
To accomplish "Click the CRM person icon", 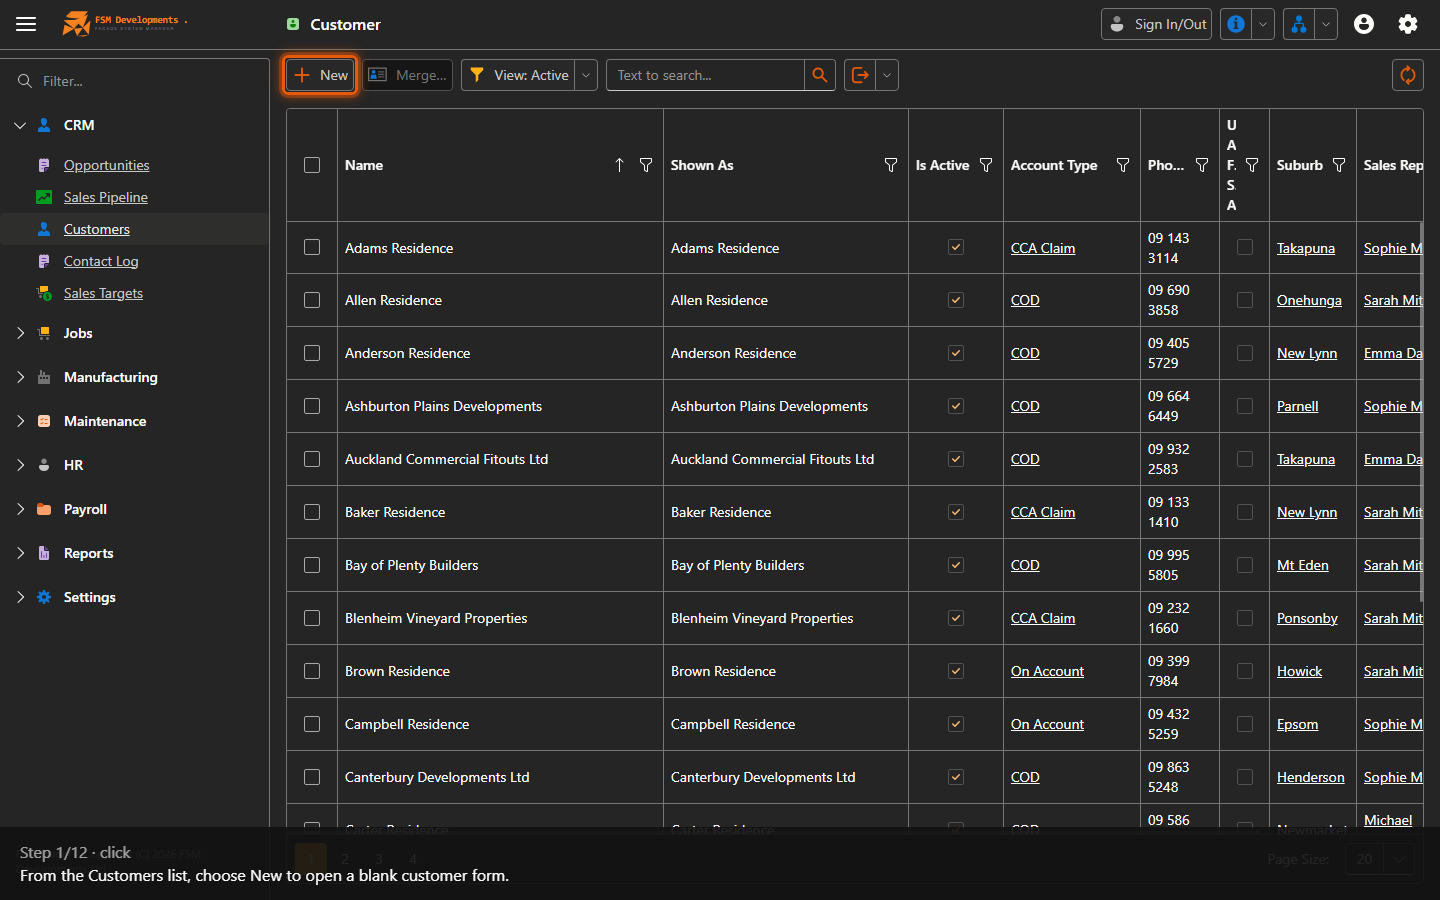I will click(44, 125).
